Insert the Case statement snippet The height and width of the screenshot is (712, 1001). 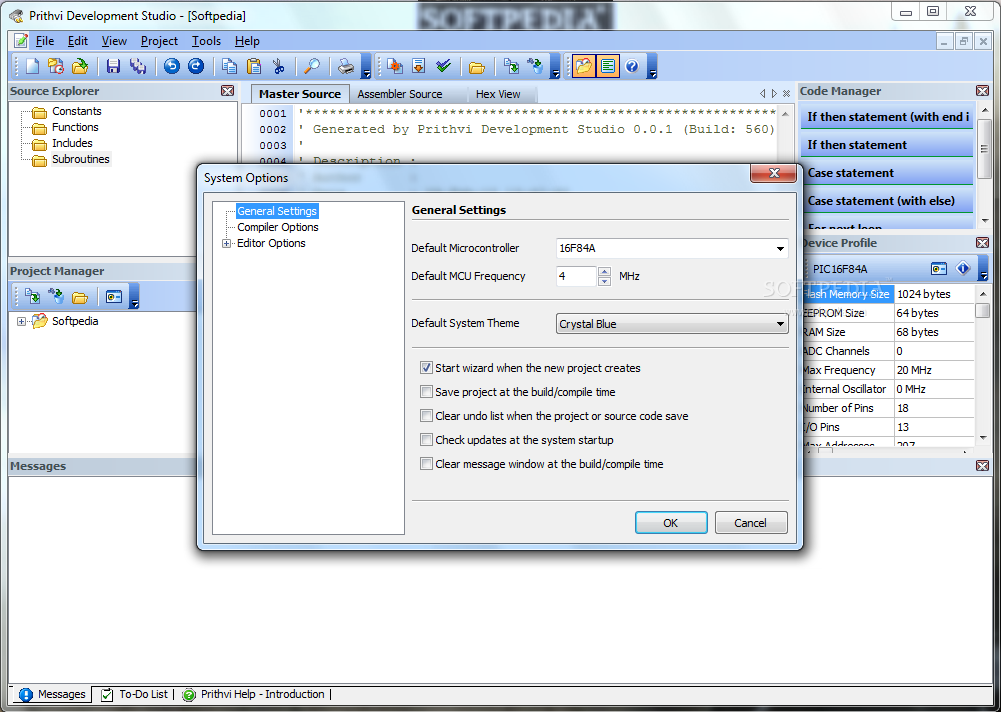[887, 173]
